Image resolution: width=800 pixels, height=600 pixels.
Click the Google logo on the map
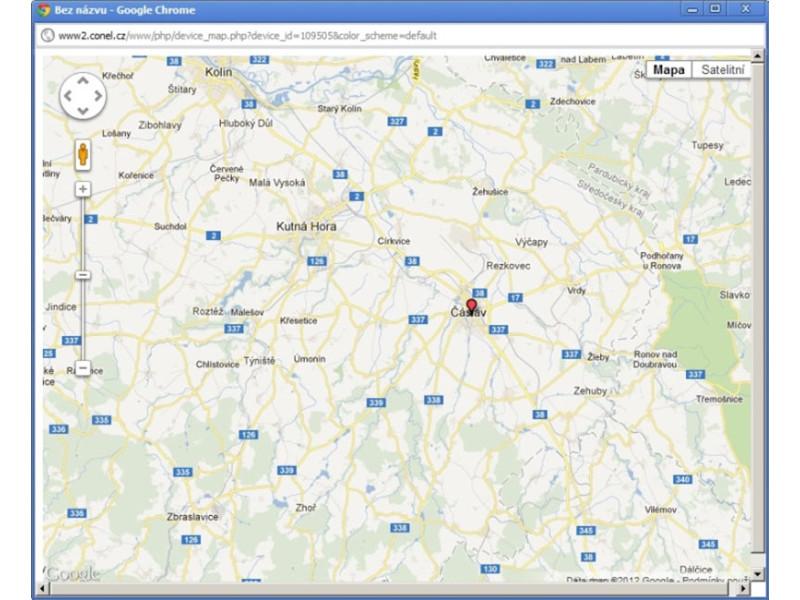(72, 574)
